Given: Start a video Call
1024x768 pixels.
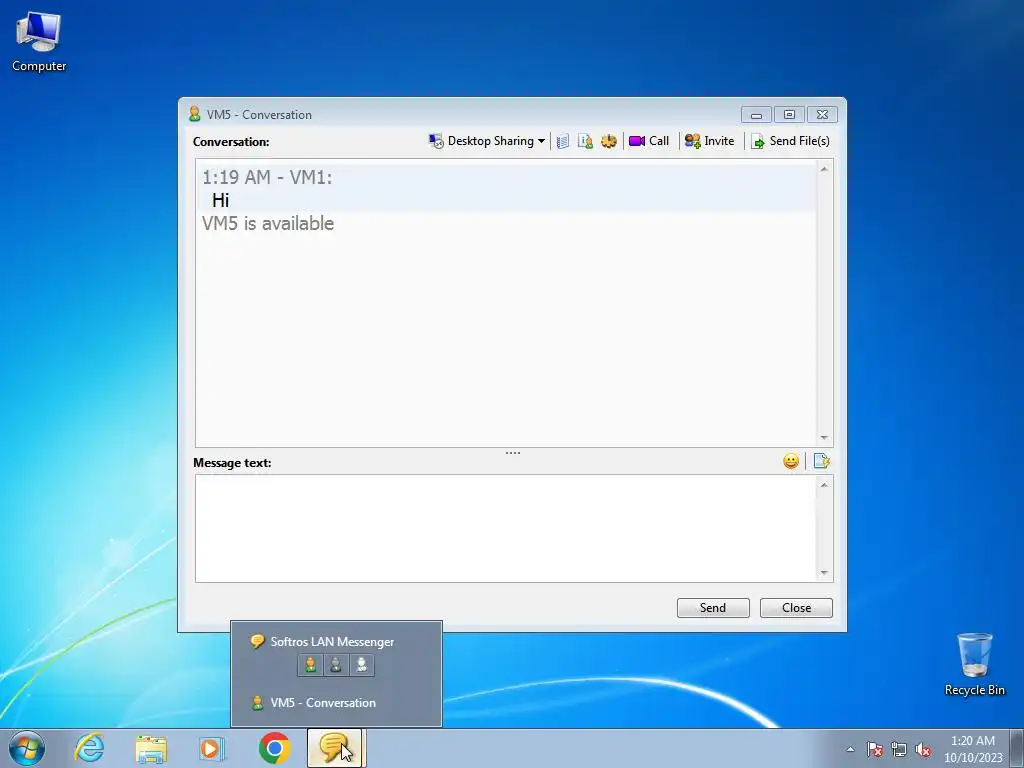Looking at the screenshot, I should pyautogui.click(x=649, y=141).
